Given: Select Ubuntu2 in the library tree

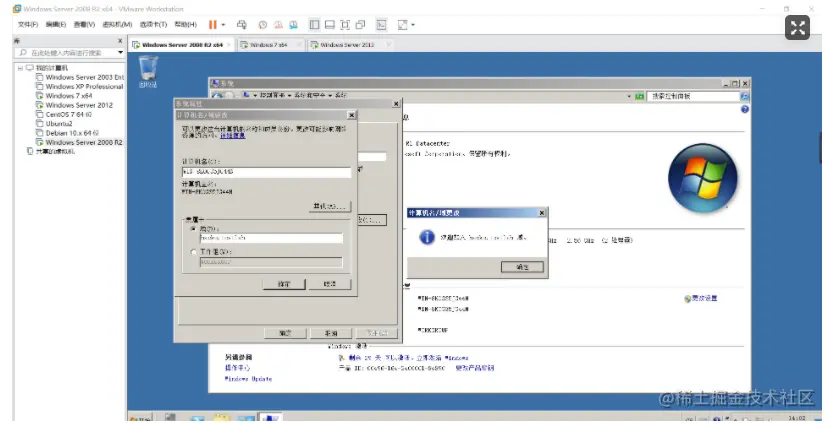Looking at the screenshot, I should [x=54, y=124].
